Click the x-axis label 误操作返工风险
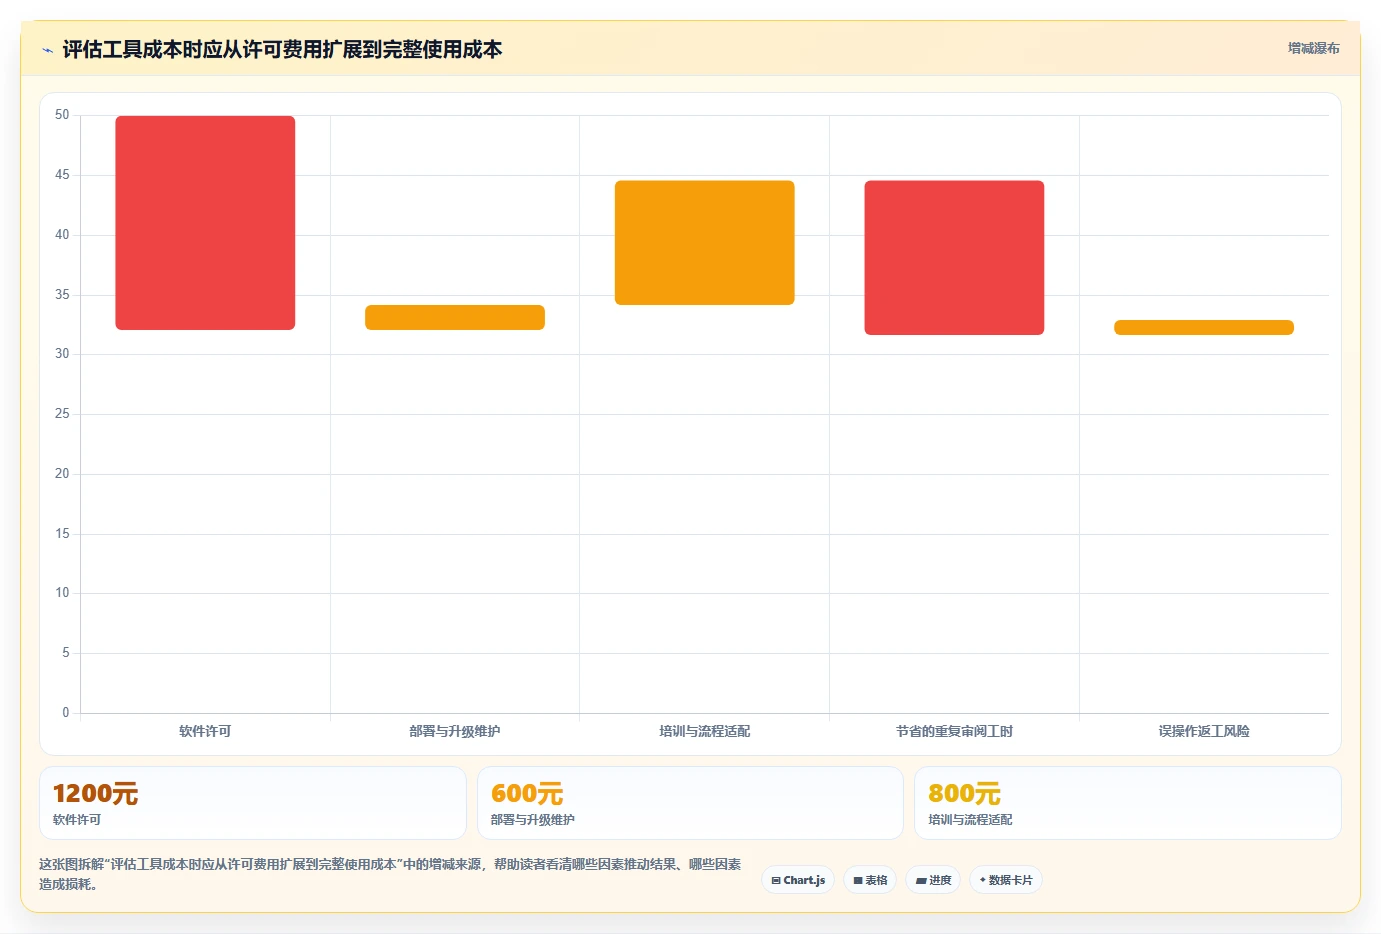Viewport: 1381px width, 934px height. coord(1204,731)
